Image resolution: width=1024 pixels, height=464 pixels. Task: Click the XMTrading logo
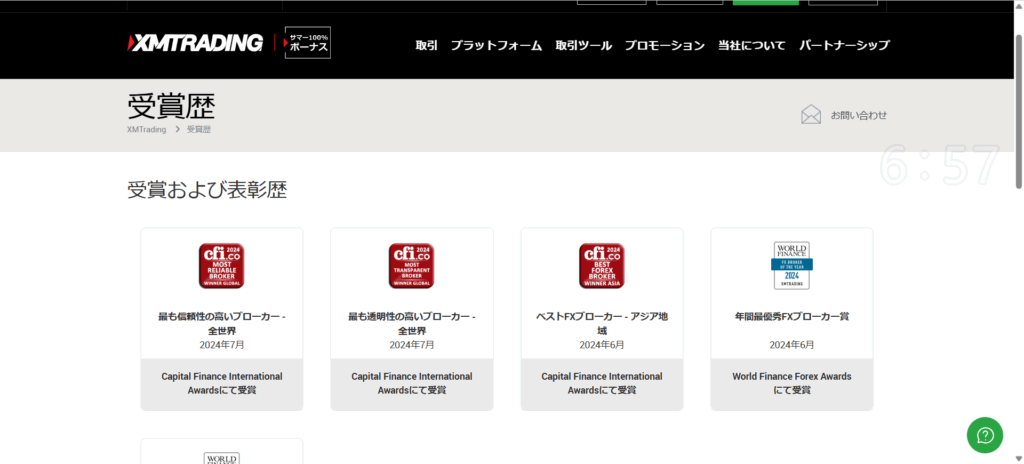coord(195,43)
